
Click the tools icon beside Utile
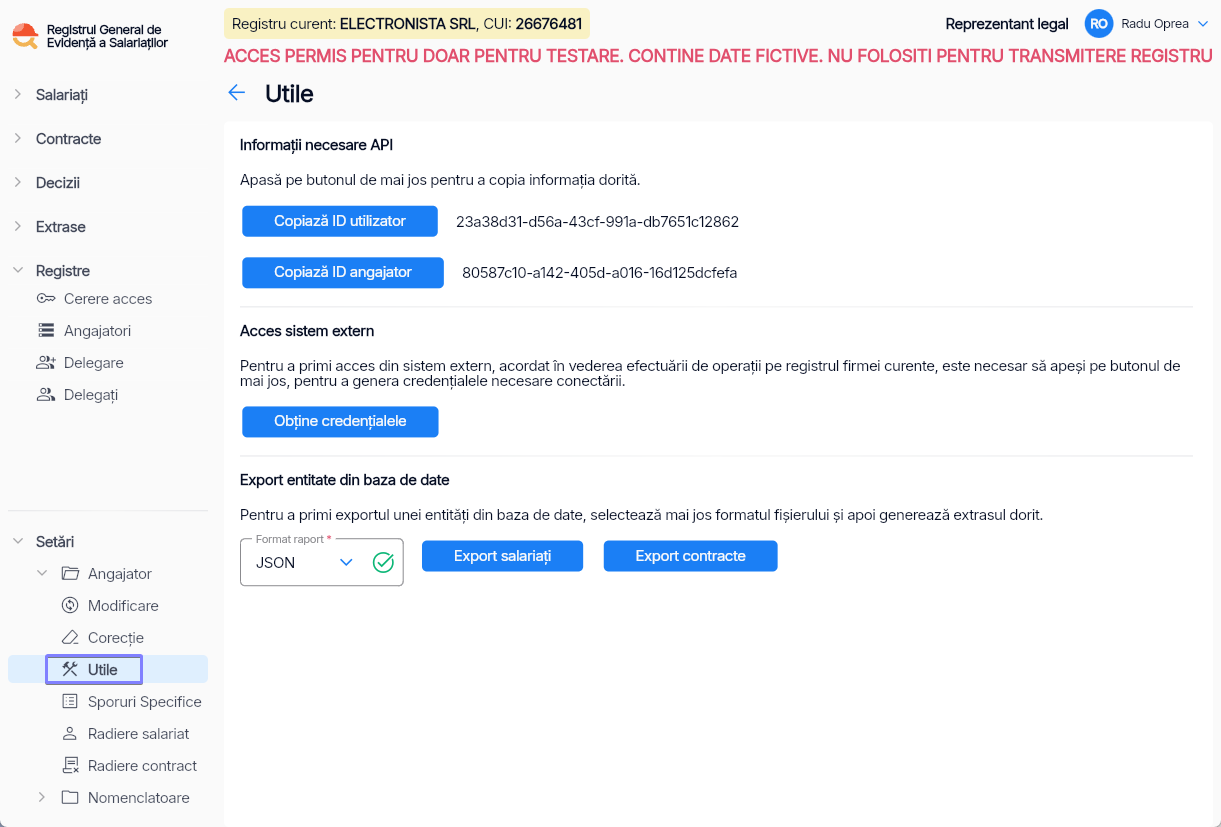click(x=70, y=670)
